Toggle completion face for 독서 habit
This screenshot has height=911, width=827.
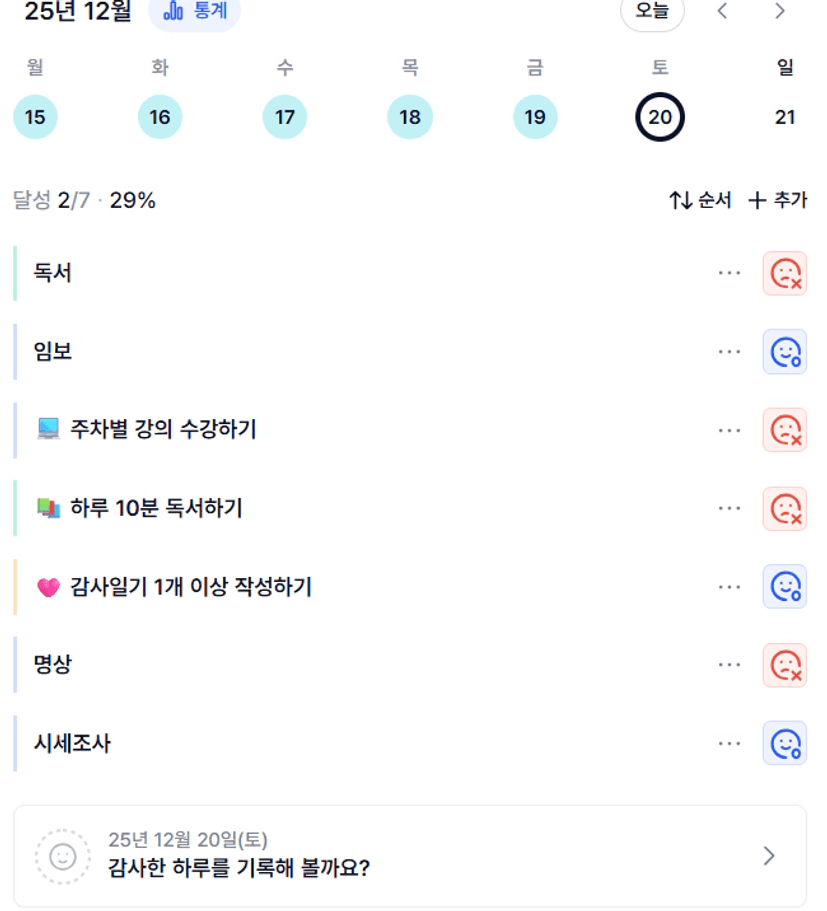point(785,273)
